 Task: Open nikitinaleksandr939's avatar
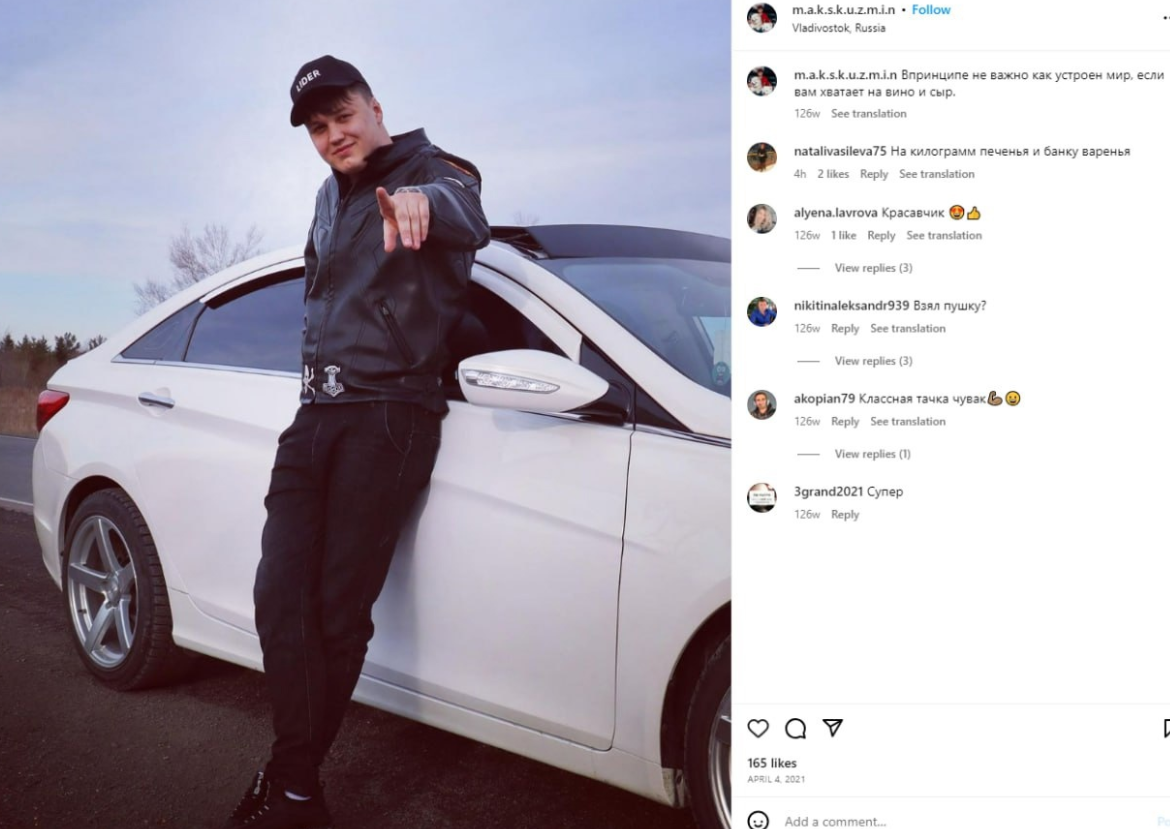click(x=762, y=312)
